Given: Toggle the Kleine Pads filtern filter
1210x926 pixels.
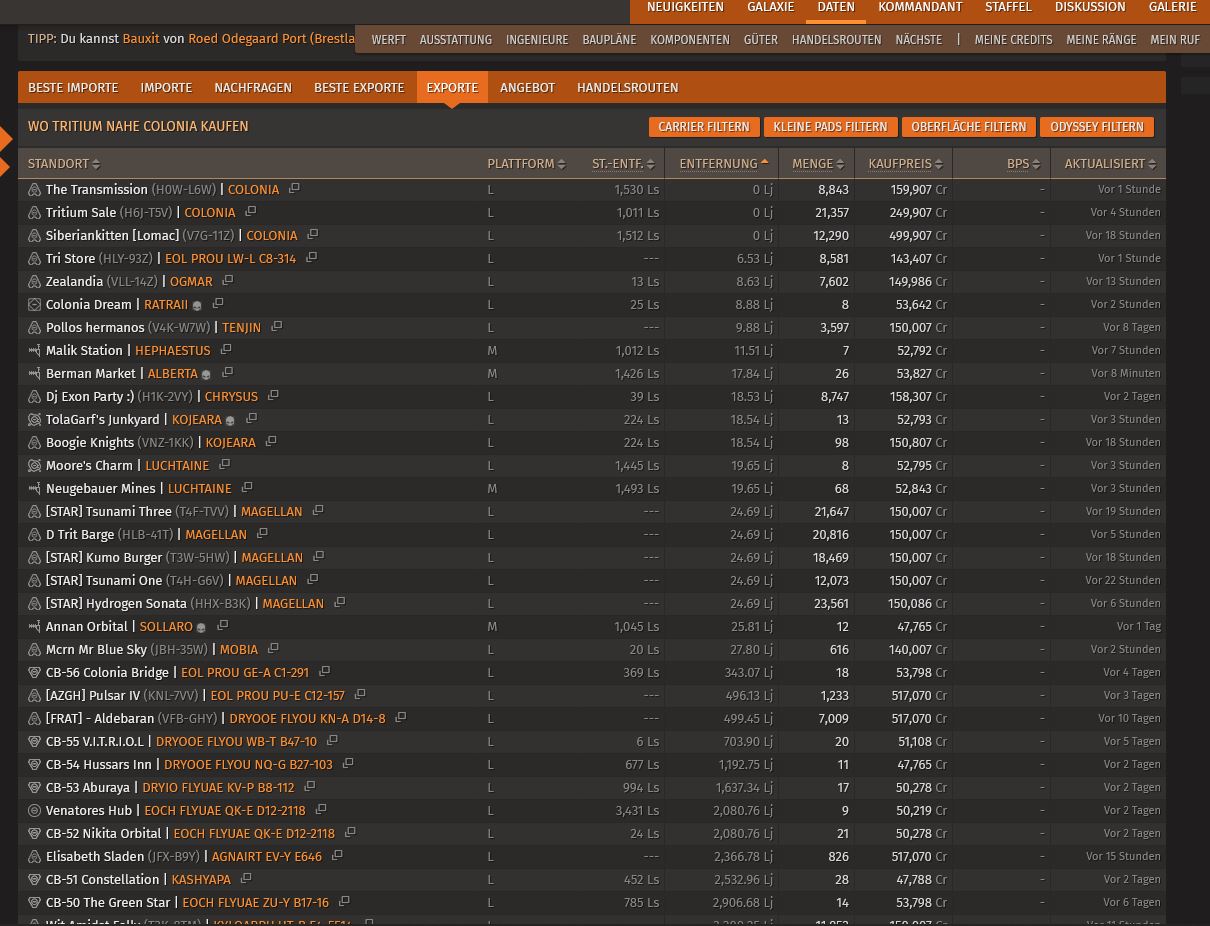Looking at the screenshot, I should click(830, 127).
